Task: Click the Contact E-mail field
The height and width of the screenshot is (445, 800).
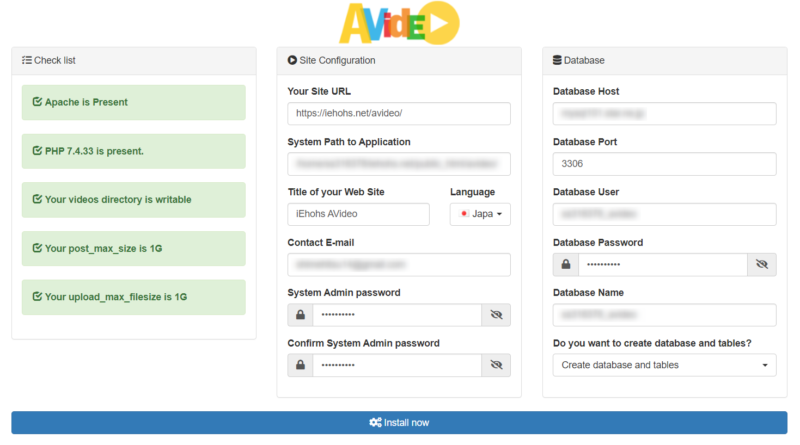Action: [399, 264]
